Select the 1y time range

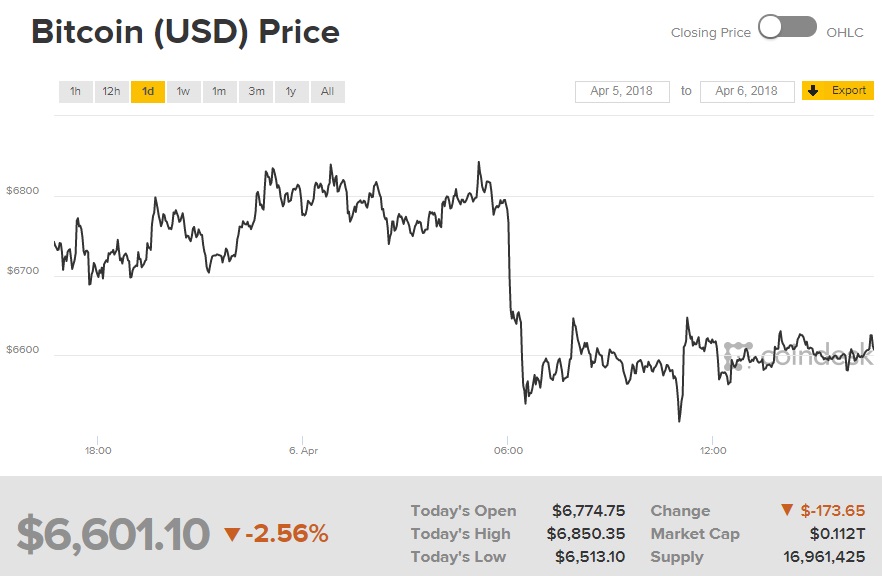pyautogui.click(x=290, y=91)
